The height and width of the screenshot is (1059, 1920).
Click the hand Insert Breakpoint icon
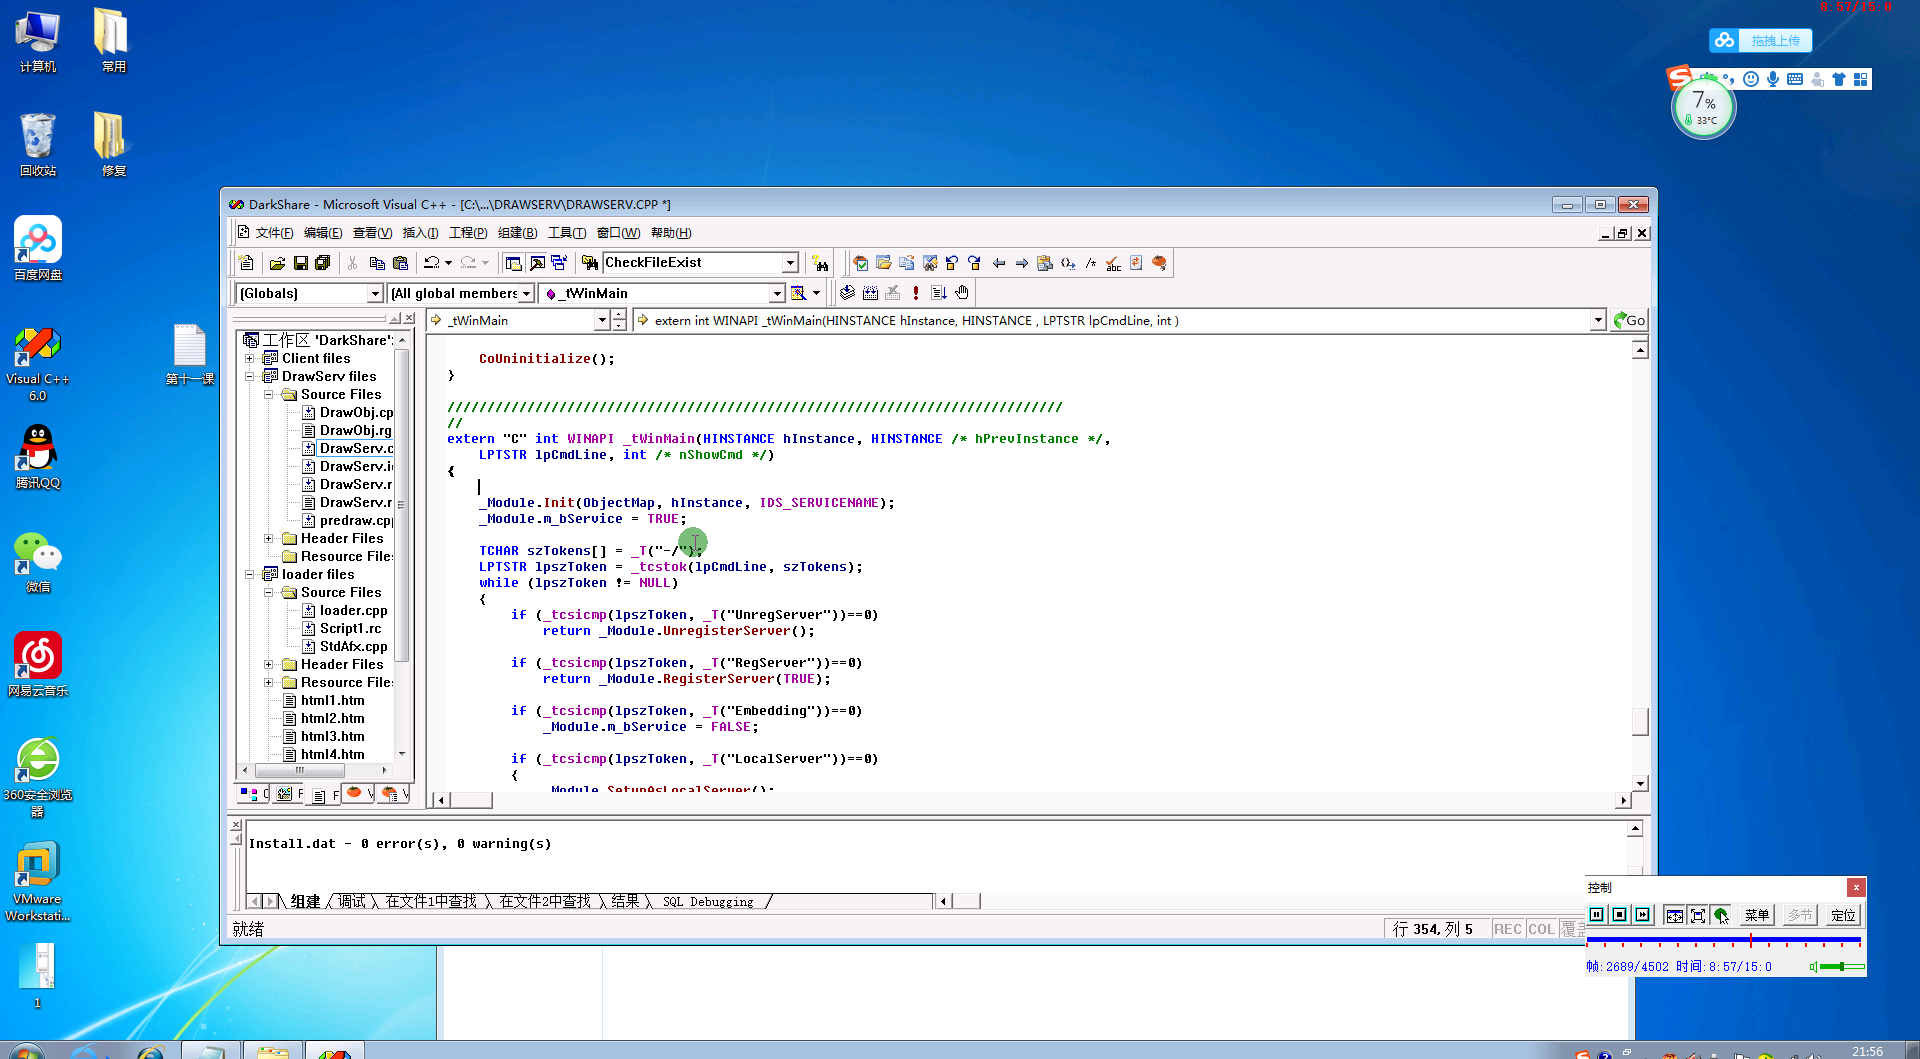[962, 293]
